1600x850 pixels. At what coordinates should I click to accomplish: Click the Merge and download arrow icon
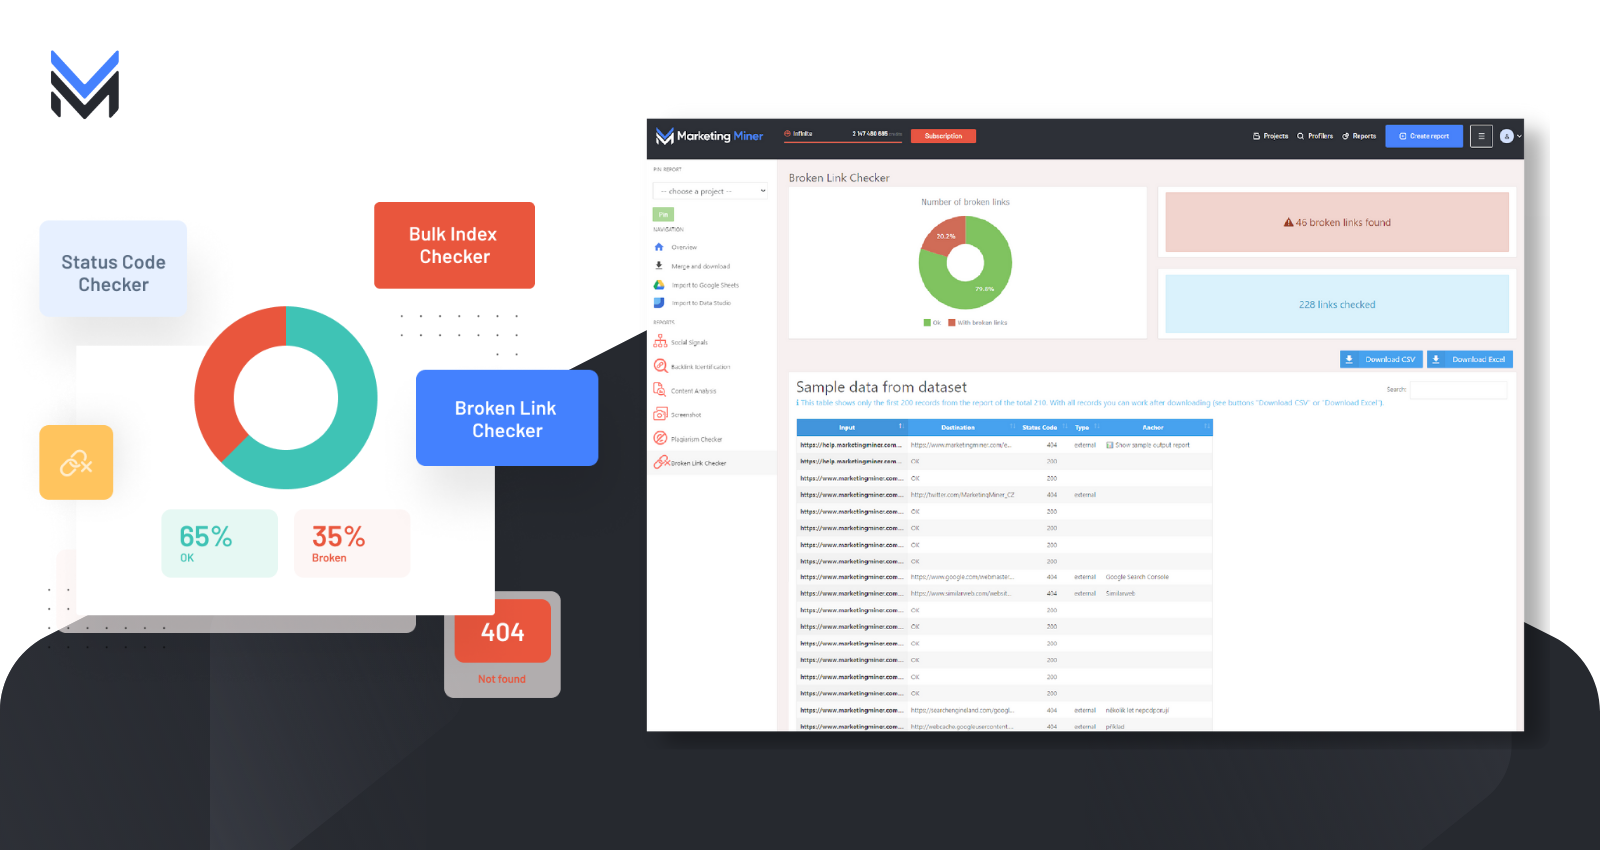[659, 266]
